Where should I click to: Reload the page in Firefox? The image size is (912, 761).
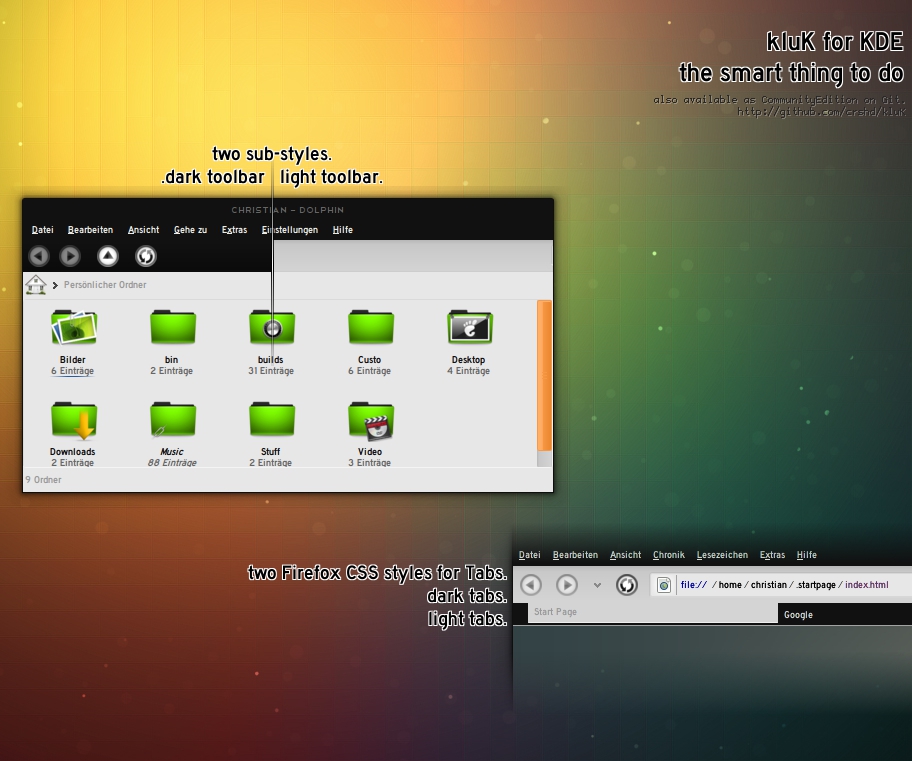pos(626,585)
